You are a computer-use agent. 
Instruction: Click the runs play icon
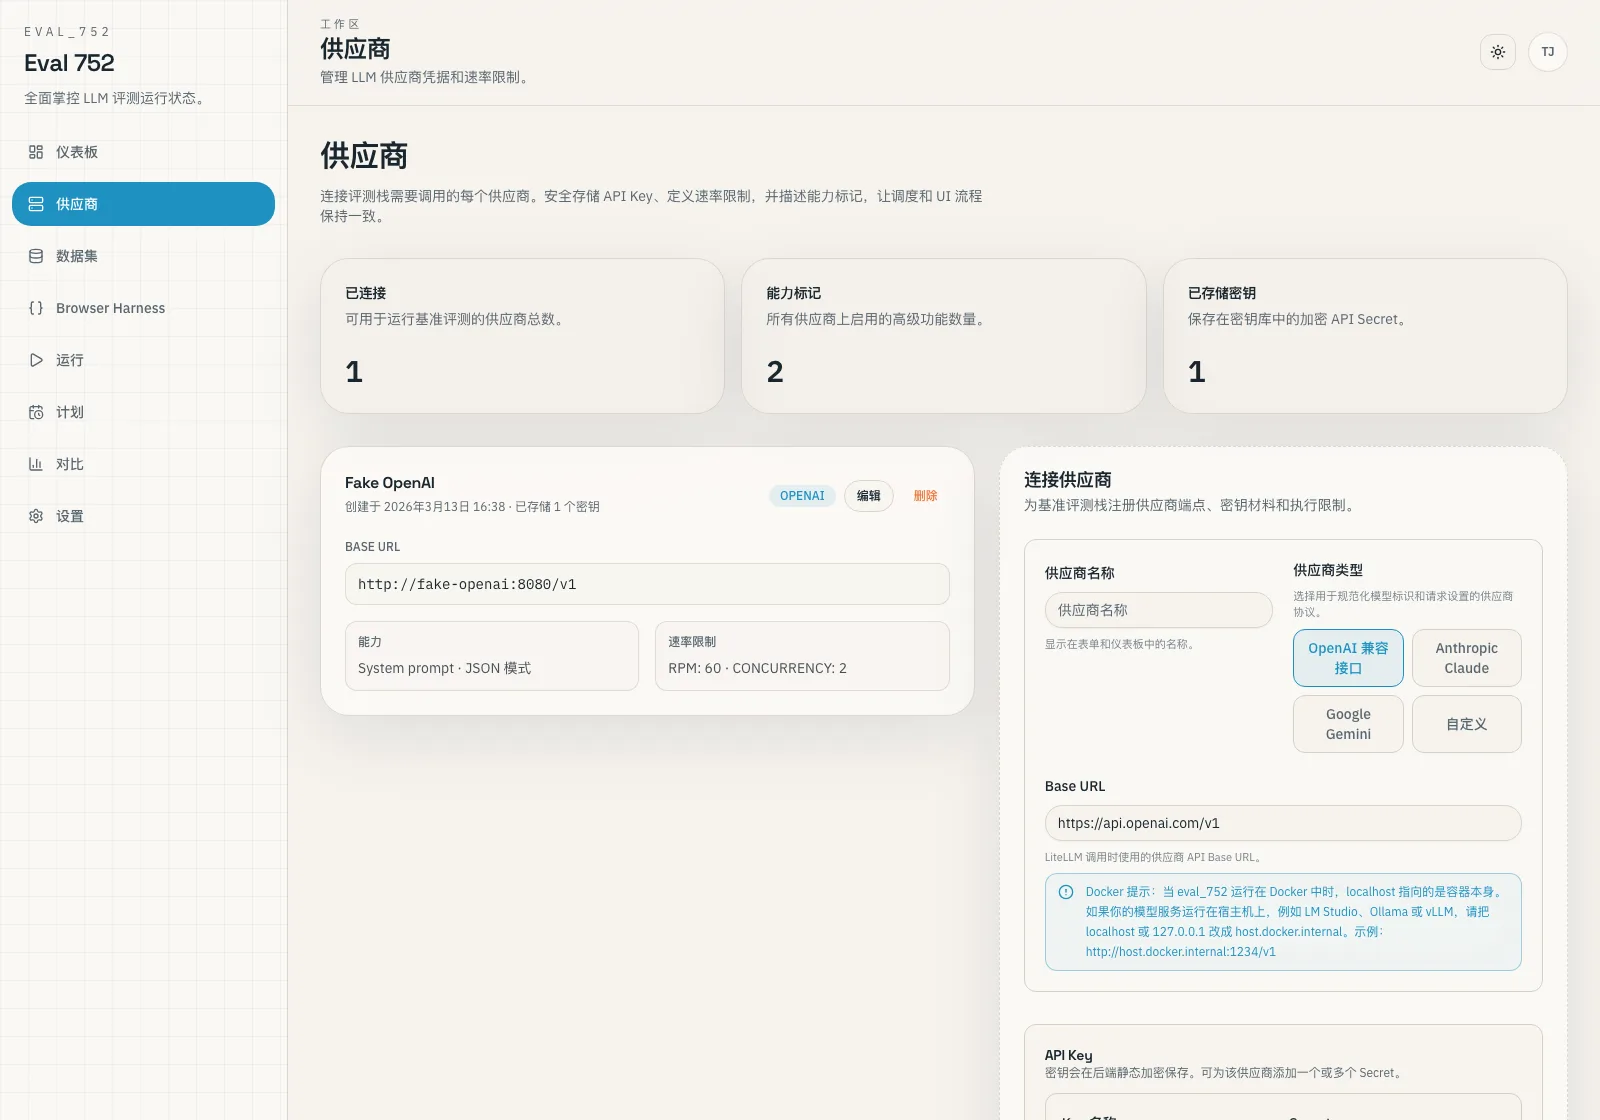click(36, 360)
